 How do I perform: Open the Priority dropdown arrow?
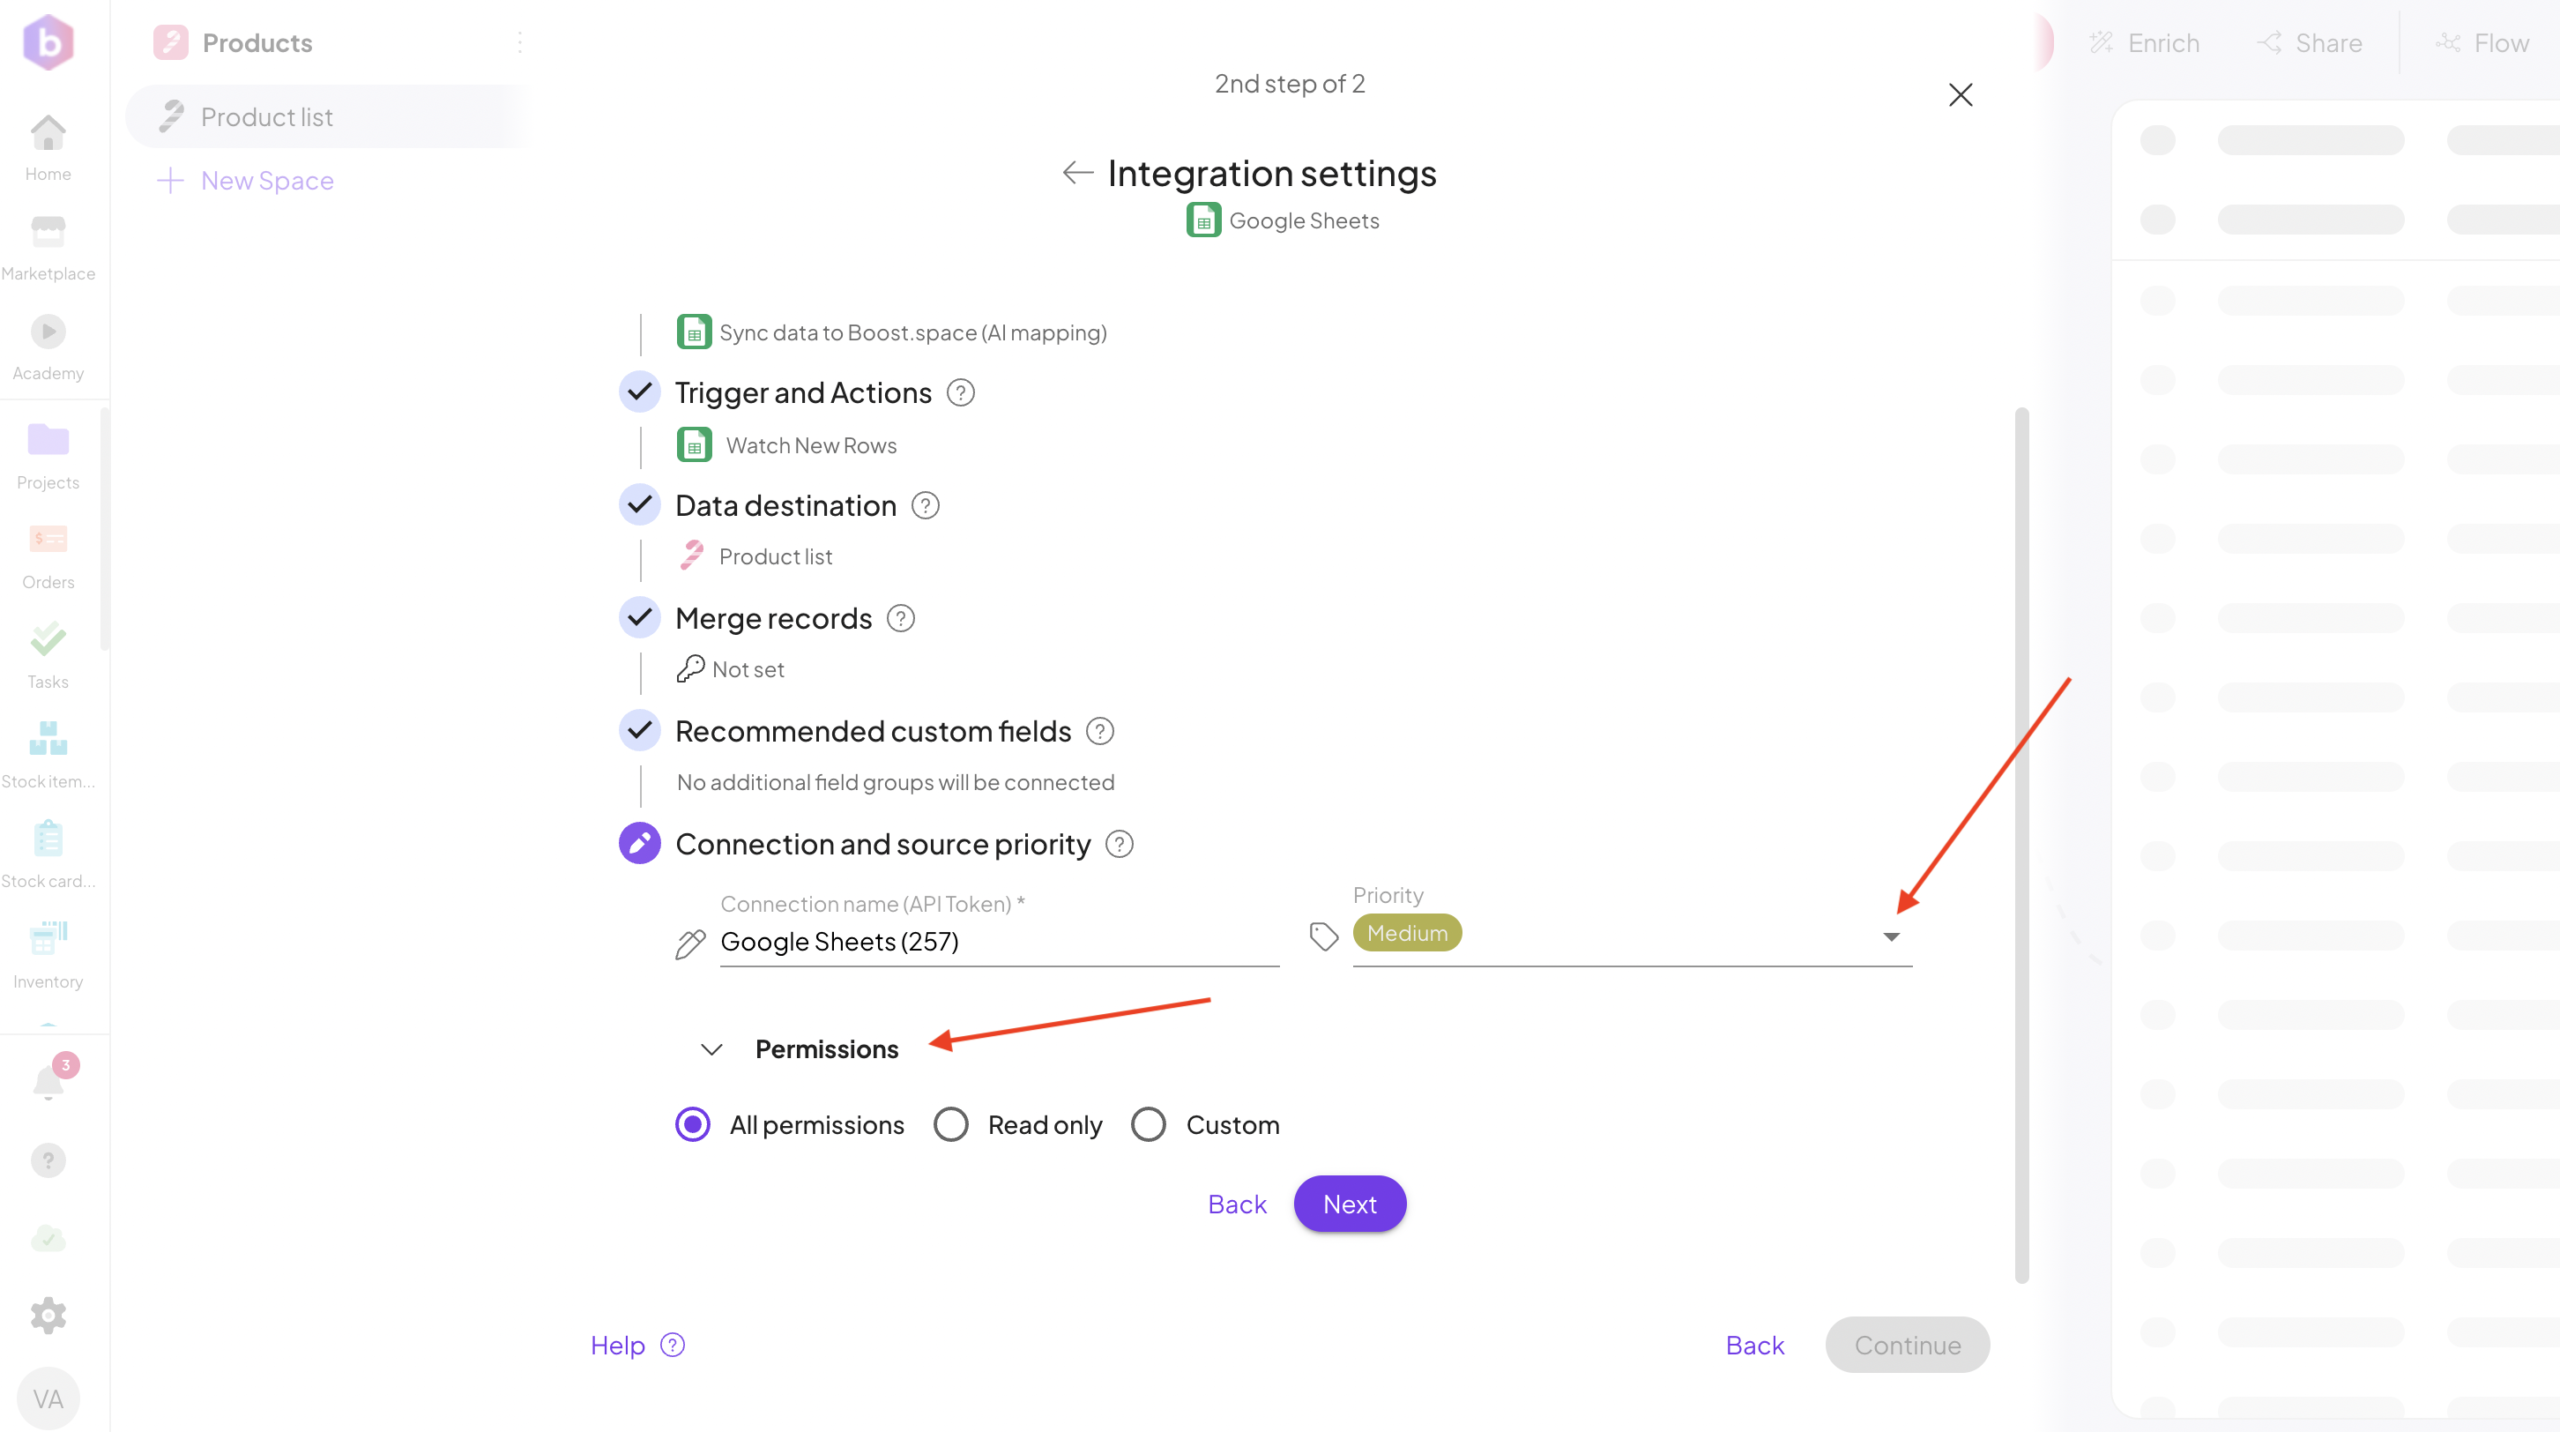[1891, 937]
